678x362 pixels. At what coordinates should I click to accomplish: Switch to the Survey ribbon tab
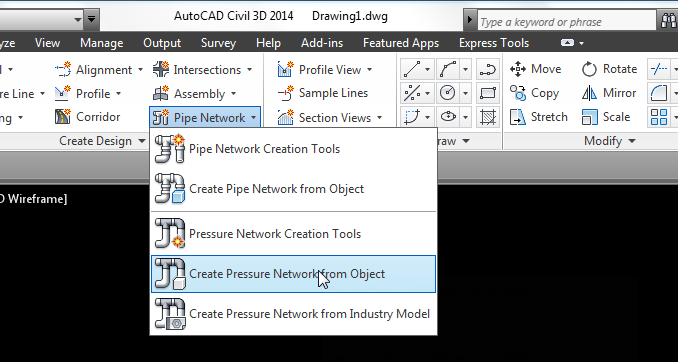[x=218, y=43]
